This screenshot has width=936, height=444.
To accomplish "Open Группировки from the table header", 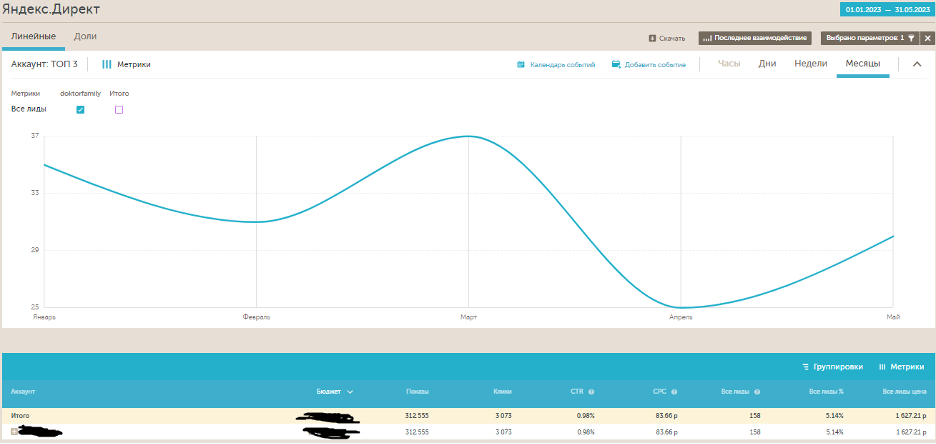I will 832,367.
